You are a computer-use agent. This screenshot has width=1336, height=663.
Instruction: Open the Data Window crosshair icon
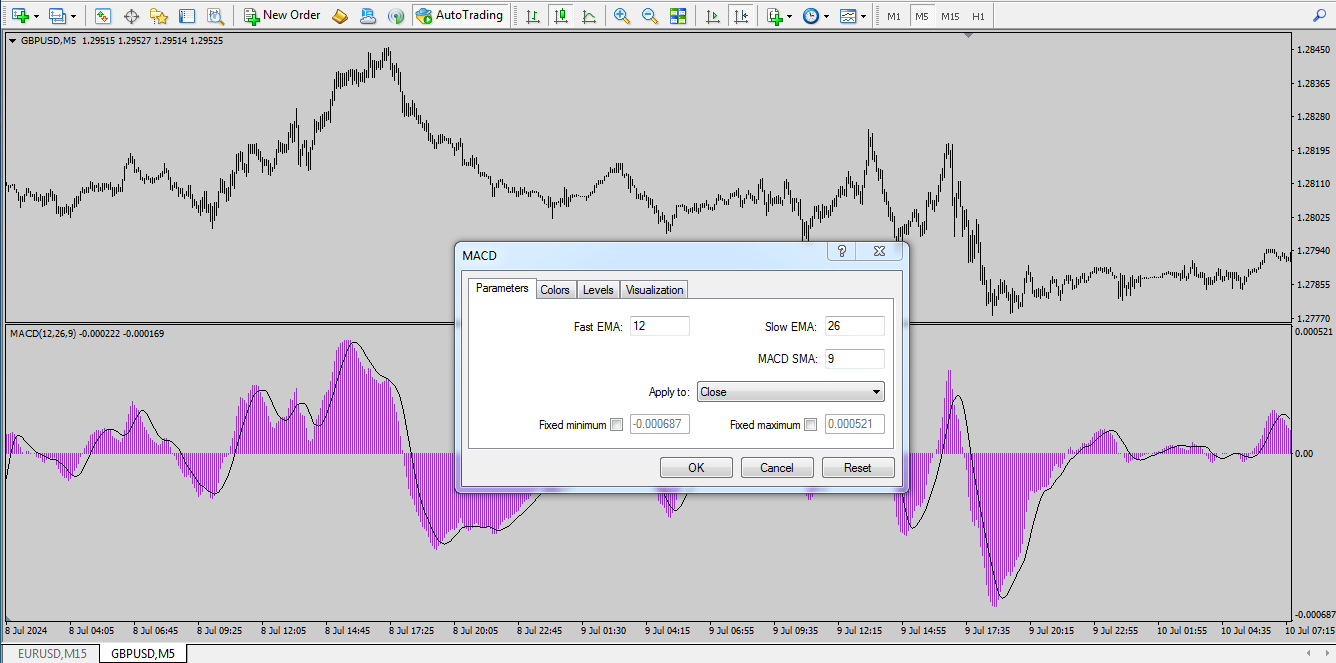click(x=131, y=16)
